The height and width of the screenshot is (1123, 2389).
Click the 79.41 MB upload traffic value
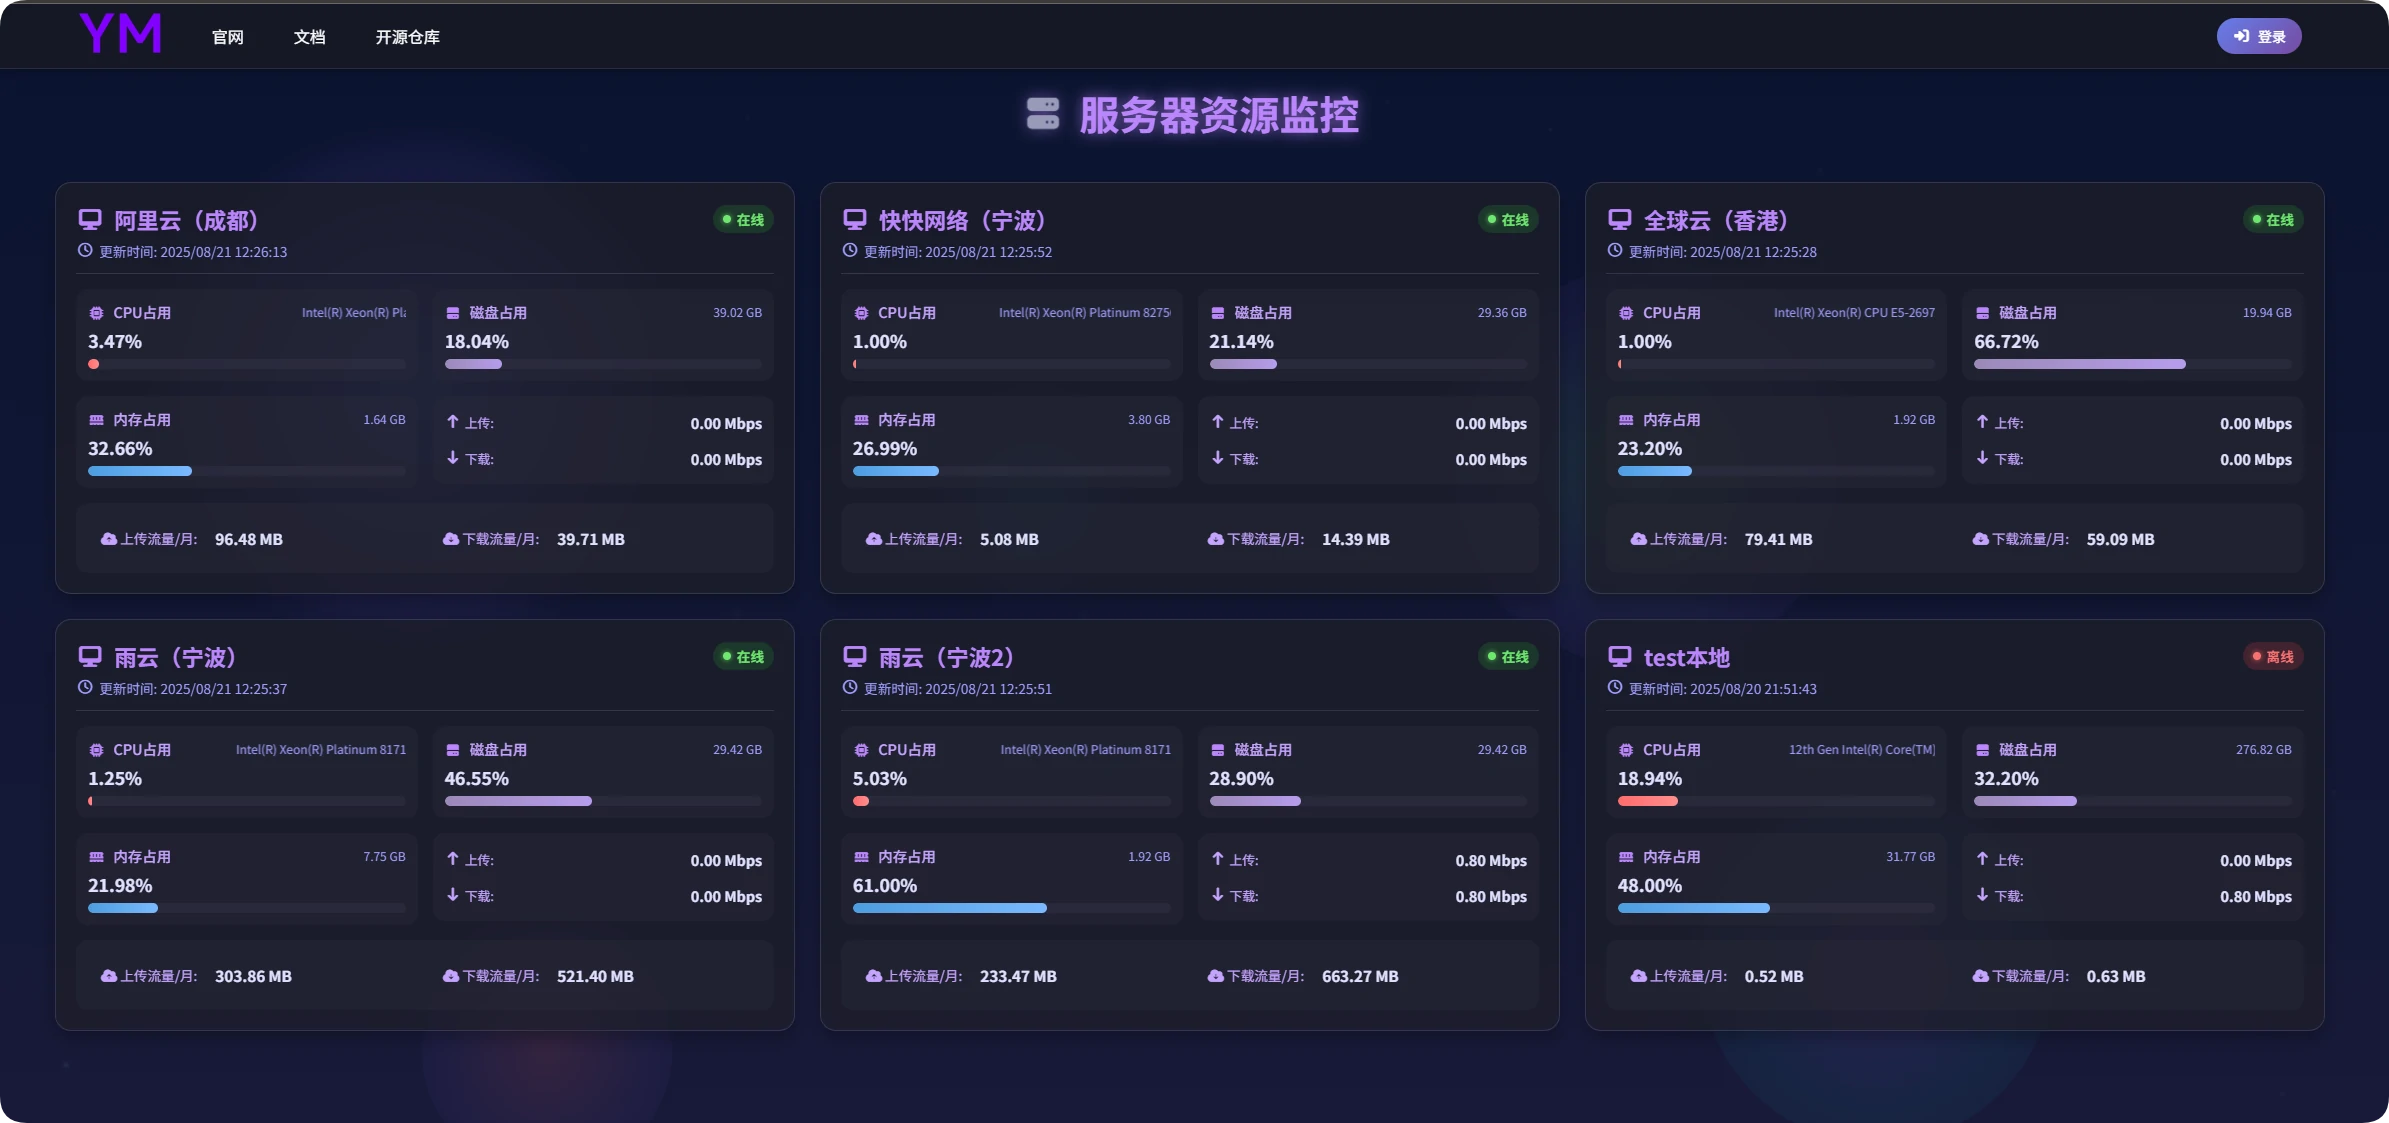[x=1779, y=539]
